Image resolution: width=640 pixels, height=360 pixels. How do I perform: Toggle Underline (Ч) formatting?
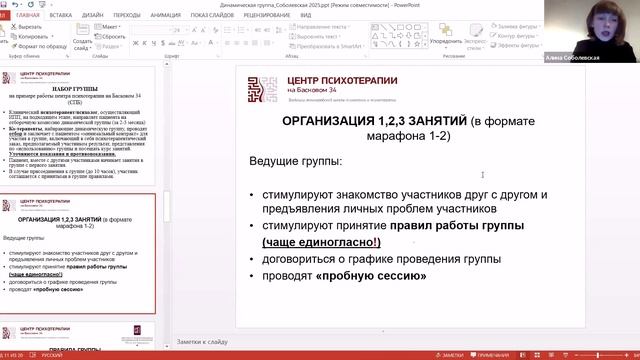click(154, 43)
